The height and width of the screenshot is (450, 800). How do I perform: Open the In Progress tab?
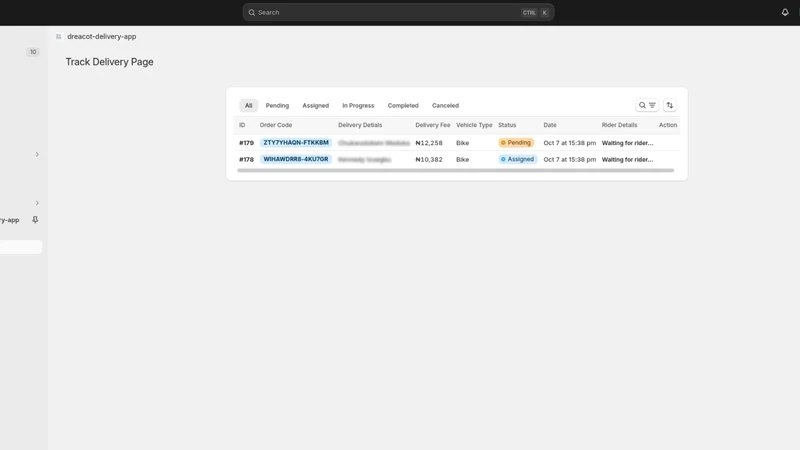click(358, 106)
